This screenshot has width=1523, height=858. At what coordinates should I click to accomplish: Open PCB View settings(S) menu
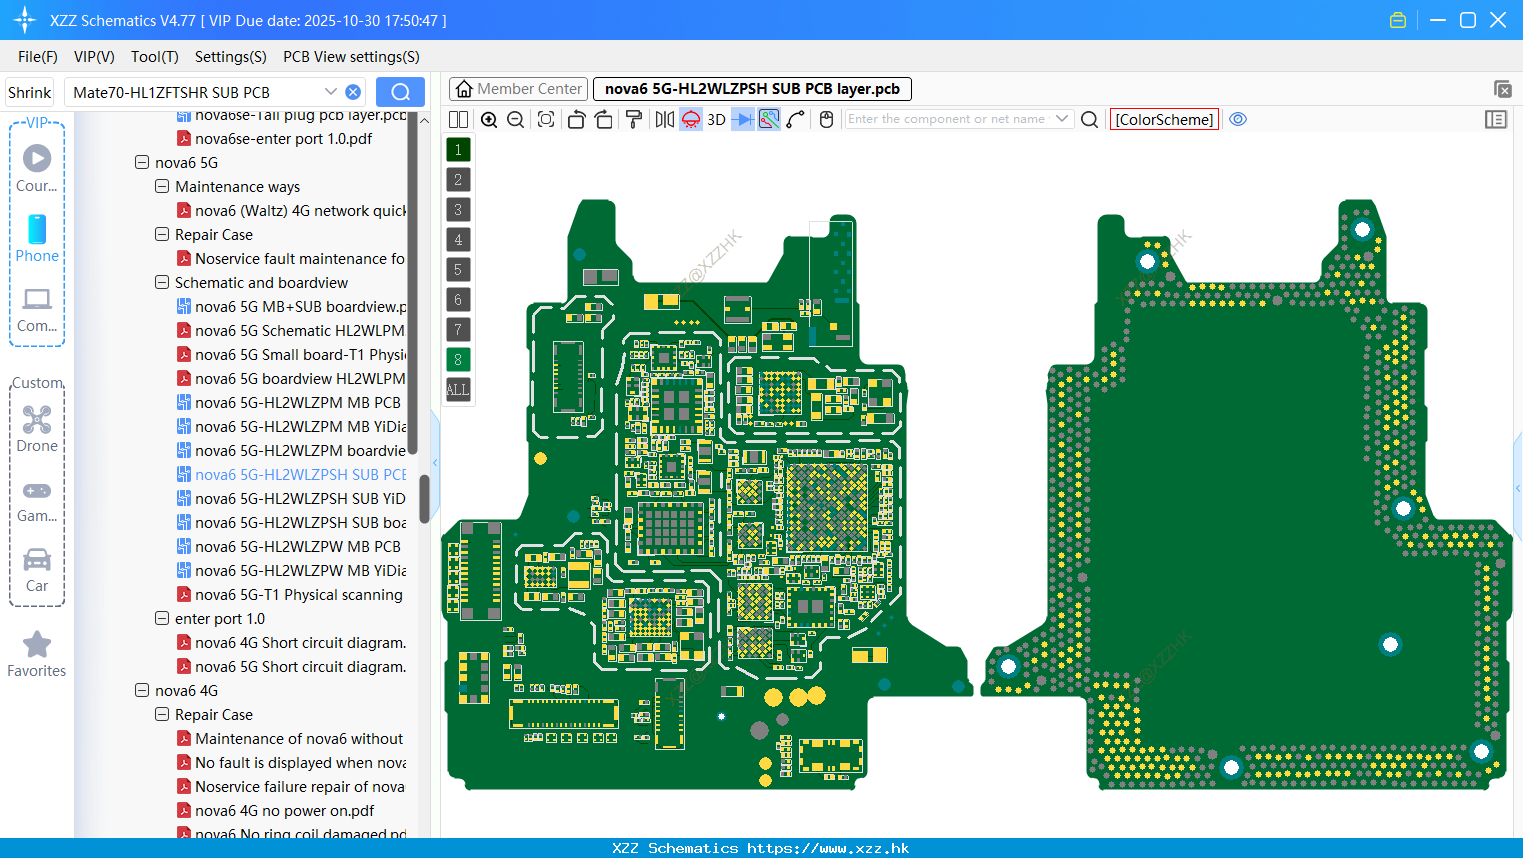(x=351, y=57)
